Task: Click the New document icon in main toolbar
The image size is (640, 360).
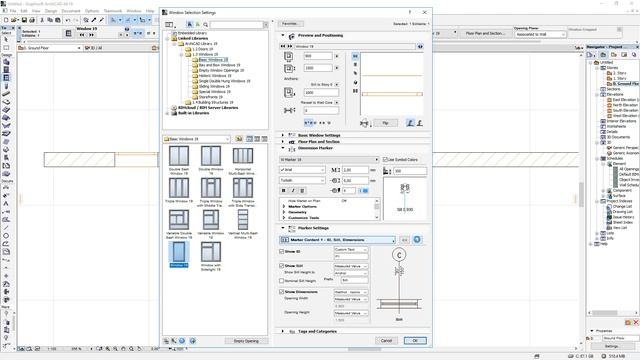Action: pos(6,20)
